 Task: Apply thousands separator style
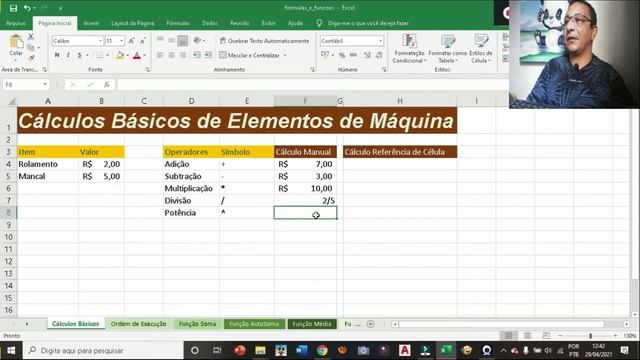[x=353, y=55]
